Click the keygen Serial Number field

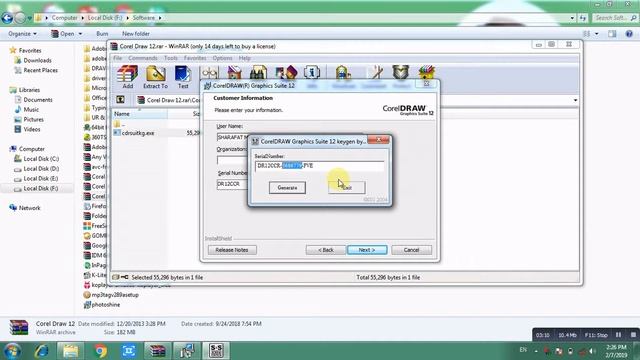(319, 166)
